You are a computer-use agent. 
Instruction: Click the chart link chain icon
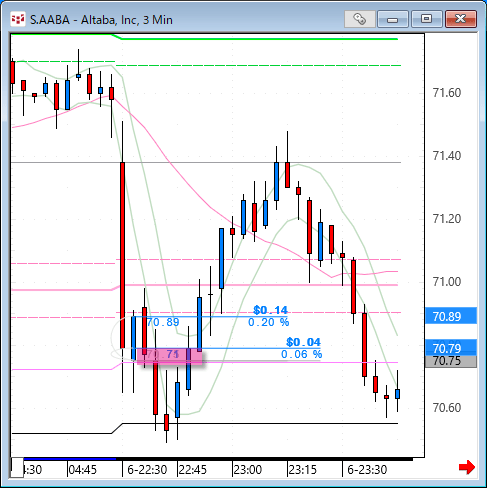[x=360, y=19]
